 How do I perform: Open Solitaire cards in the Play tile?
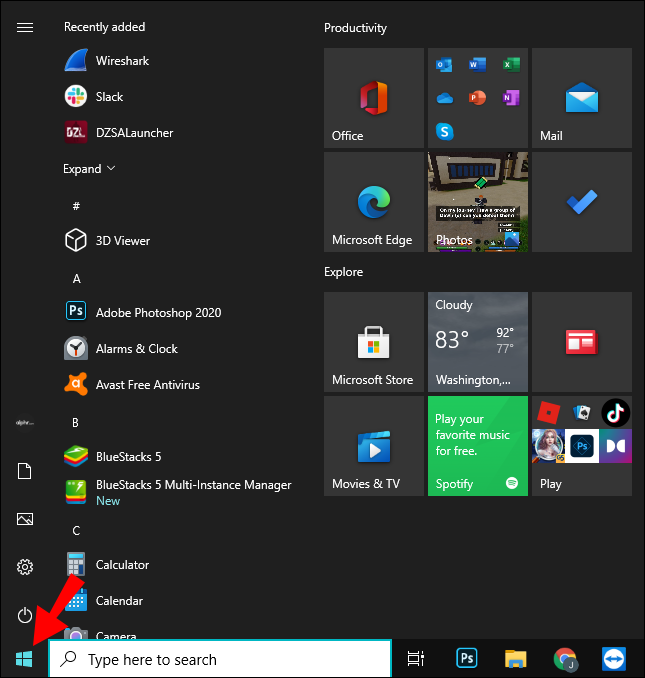pyautogui.click(x=582, y=413)
